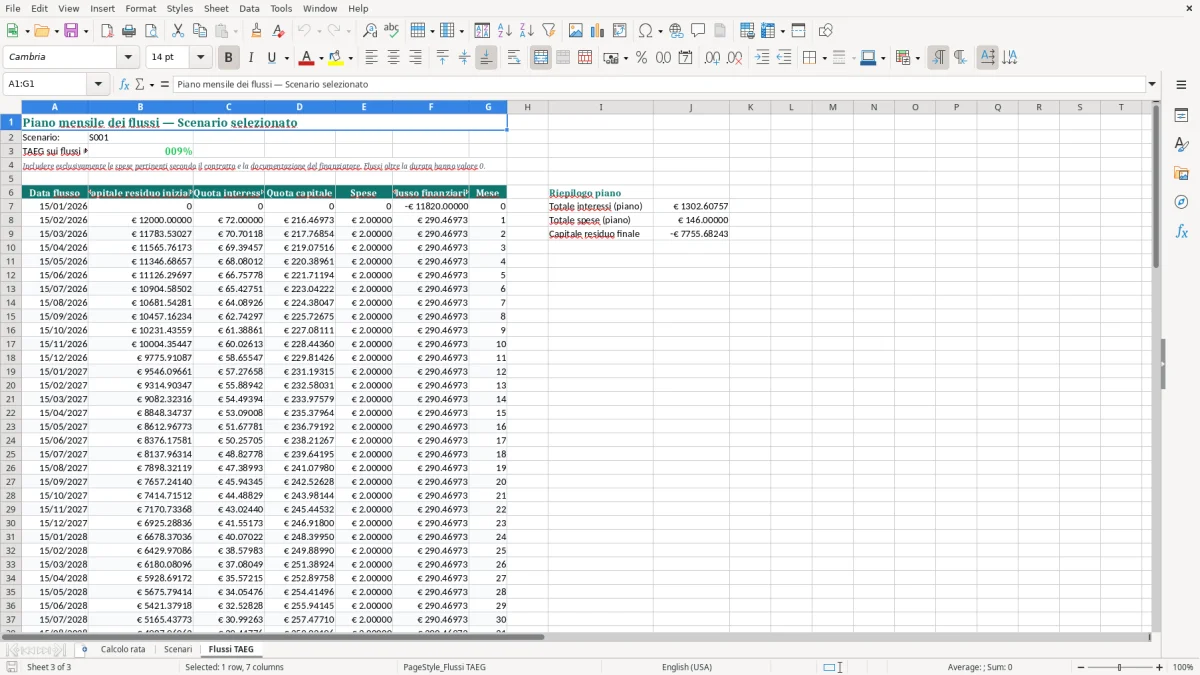Insert a chart via toolbar icon

[598, 31]
